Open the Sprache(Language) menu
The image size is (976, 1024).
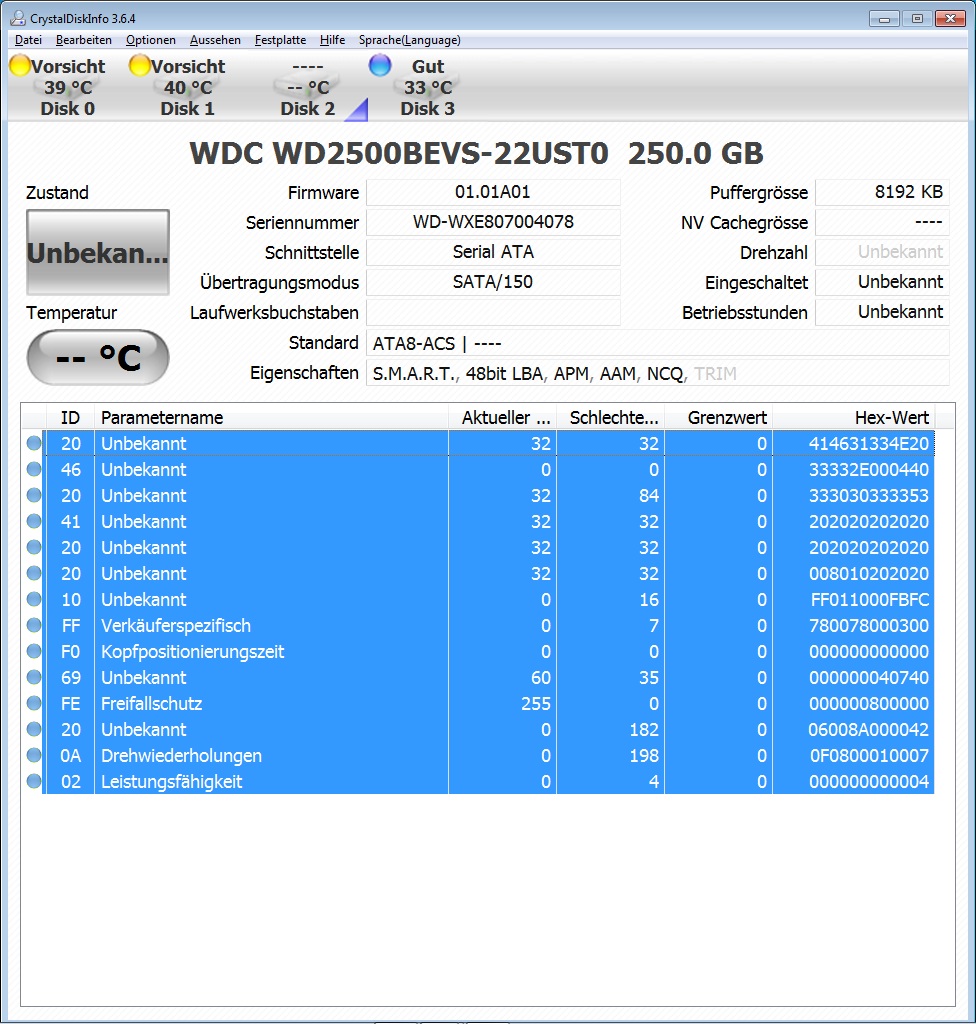pos(410,40)
